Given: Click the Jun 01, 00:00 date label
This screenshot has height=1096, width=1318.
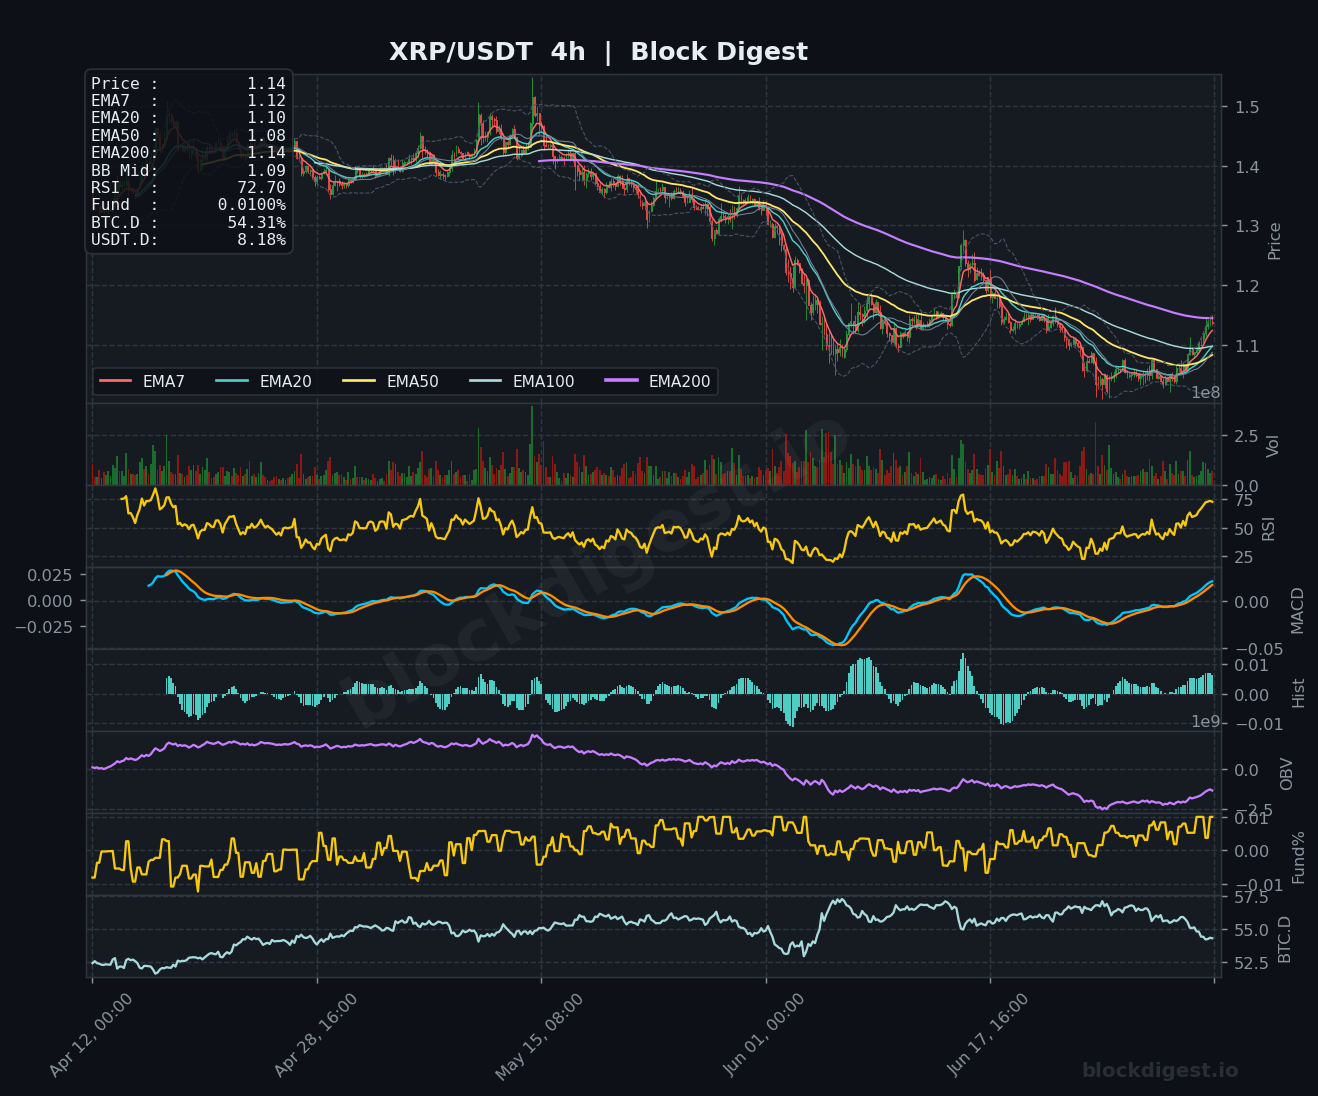Looking at the screenshot, I should (764, 1036).
